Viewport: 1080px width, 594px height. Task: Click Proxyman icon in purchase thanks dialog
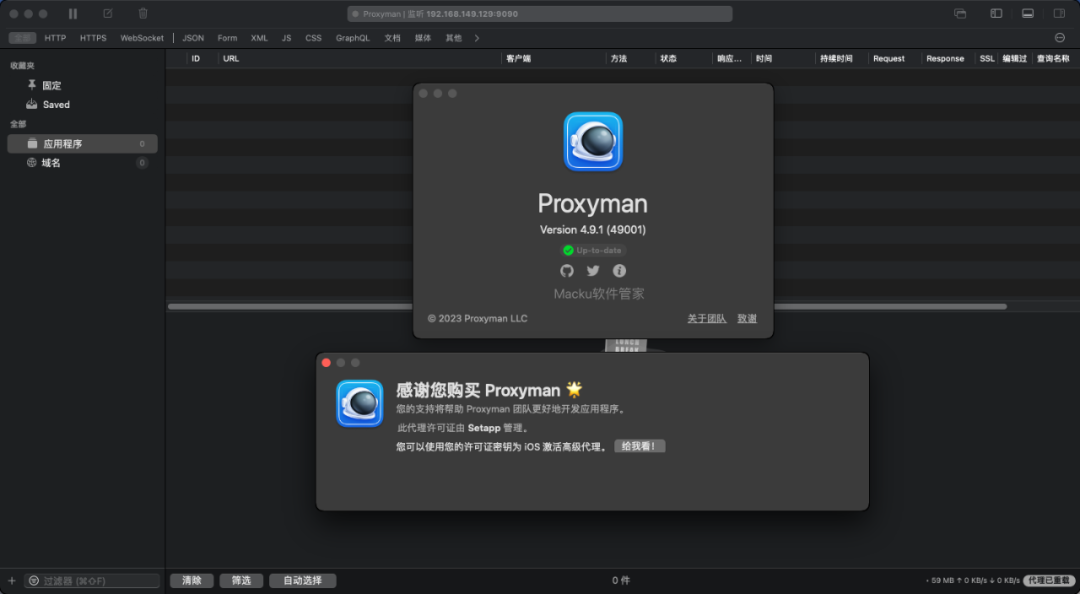tap(360, 403)
